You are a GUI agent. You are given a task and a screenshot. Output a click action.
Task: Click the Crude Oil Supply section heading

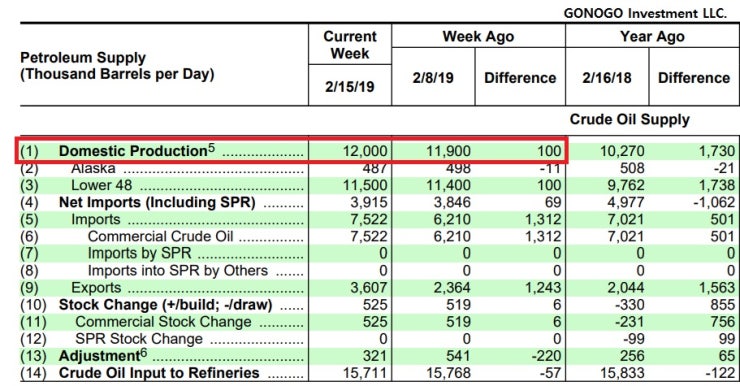(x=630, y=119)
